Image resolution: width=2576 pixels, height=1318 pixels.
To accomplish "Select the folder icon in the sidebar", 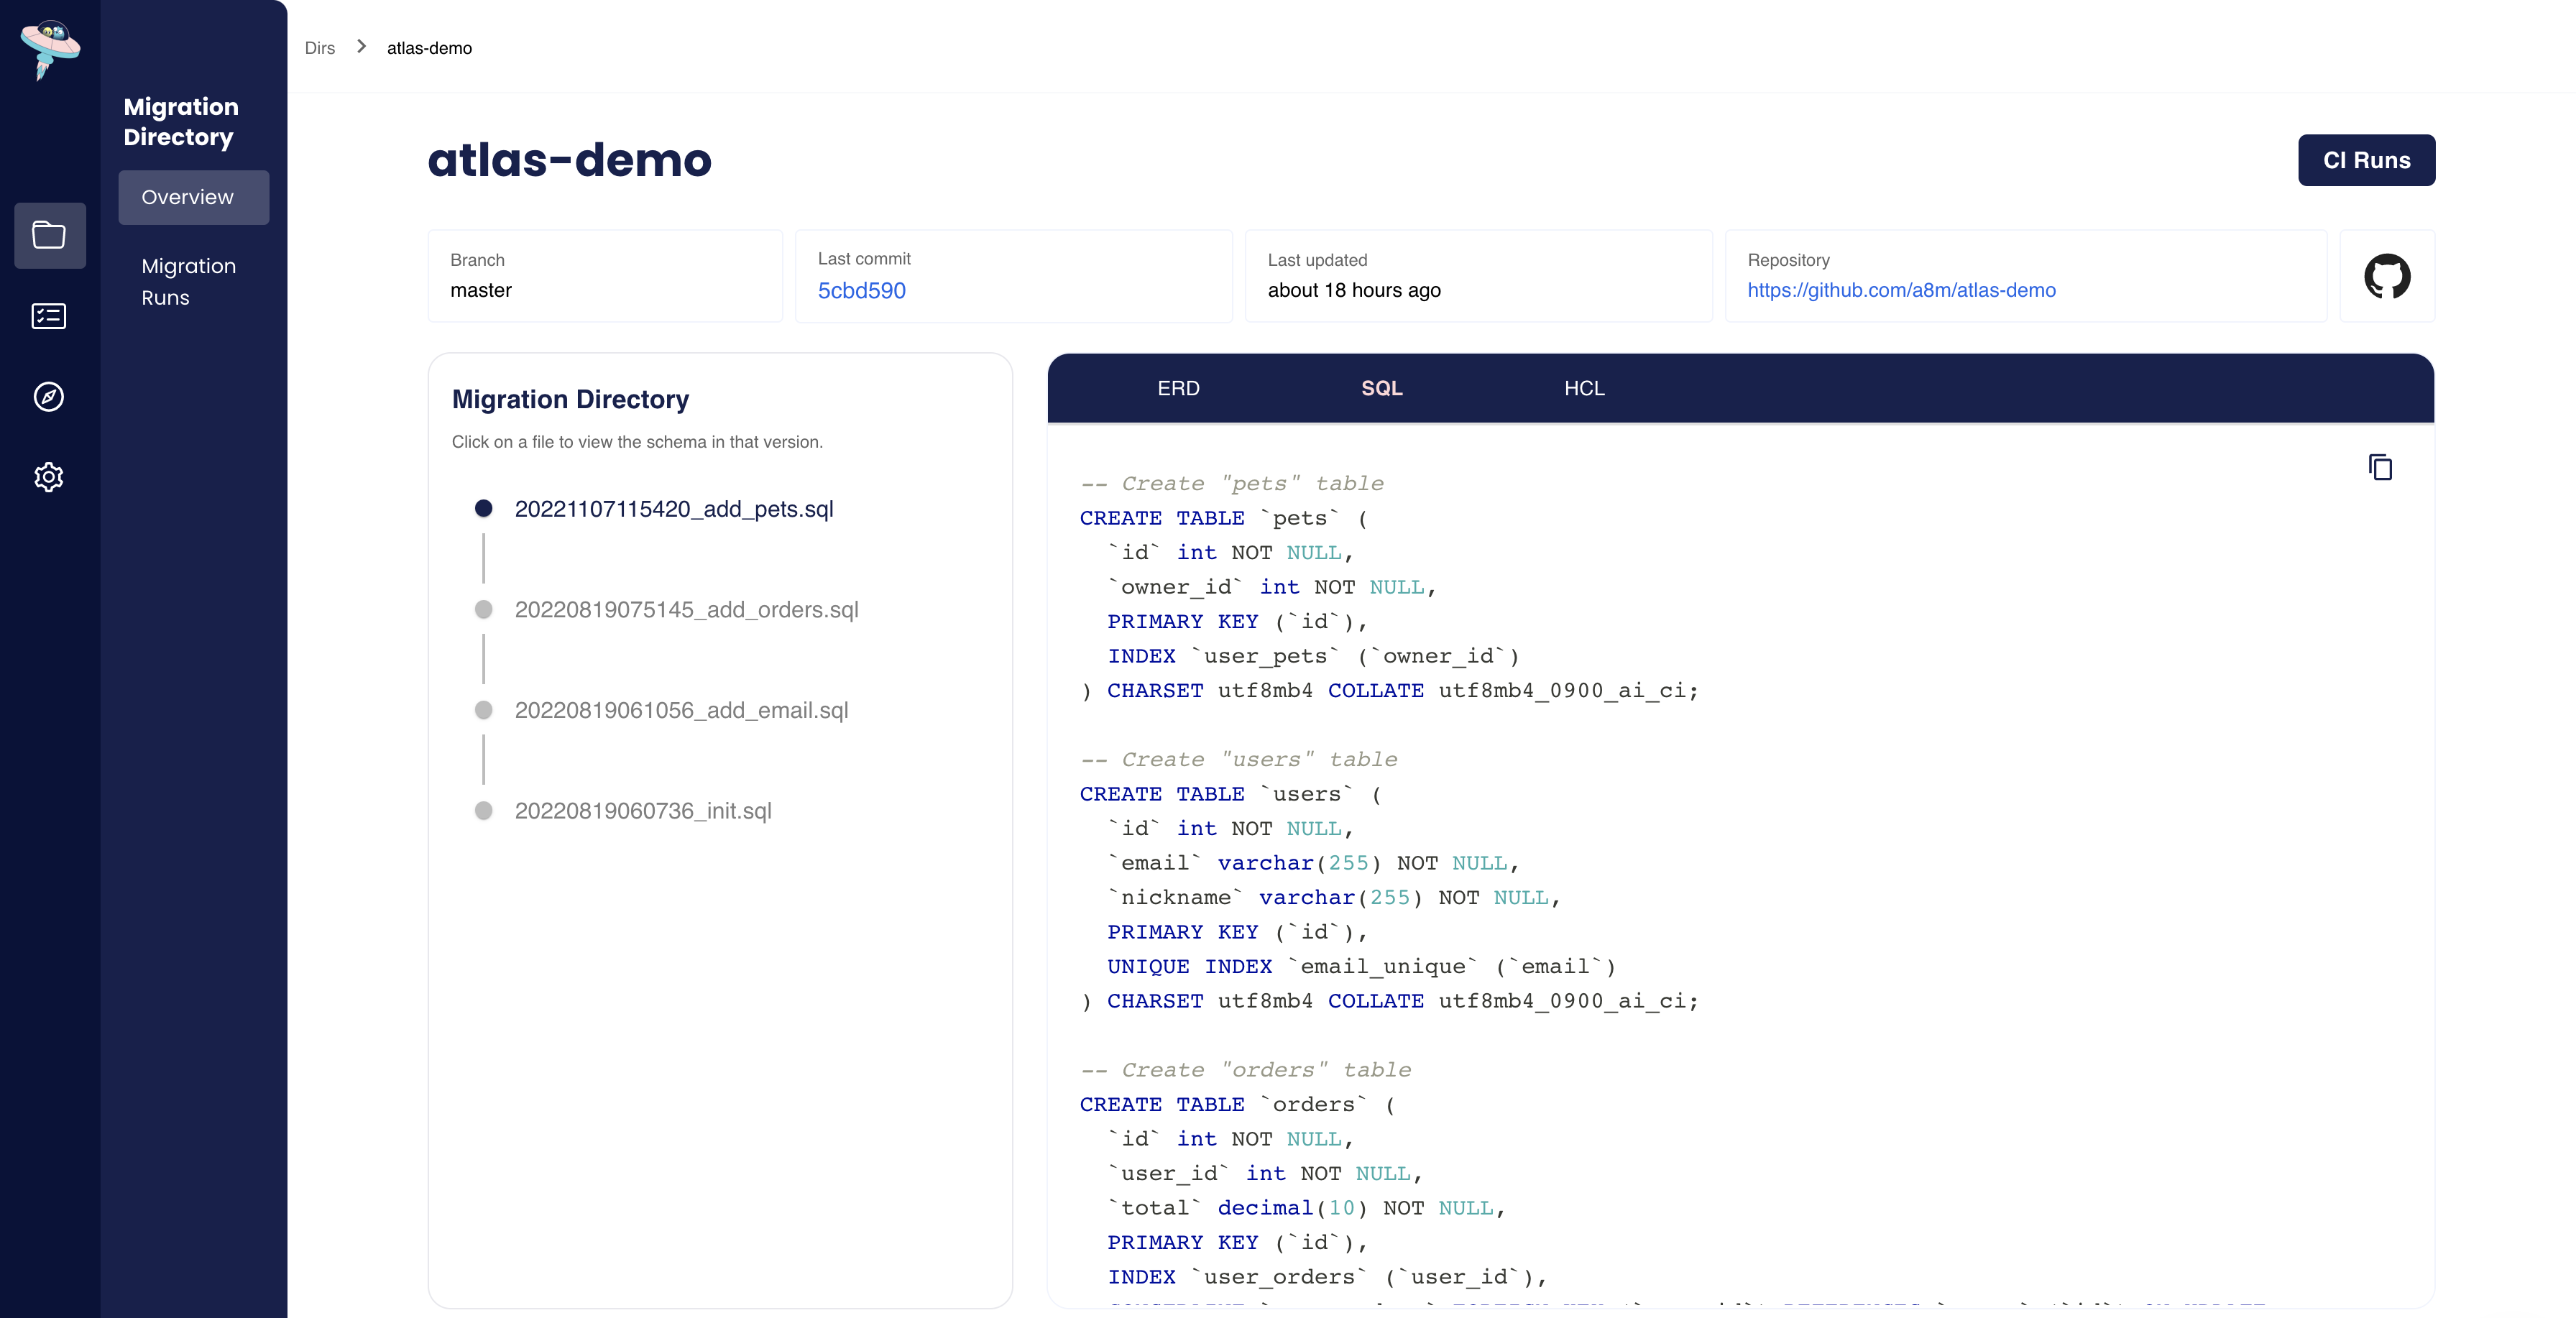I will [x=50, y=236].
